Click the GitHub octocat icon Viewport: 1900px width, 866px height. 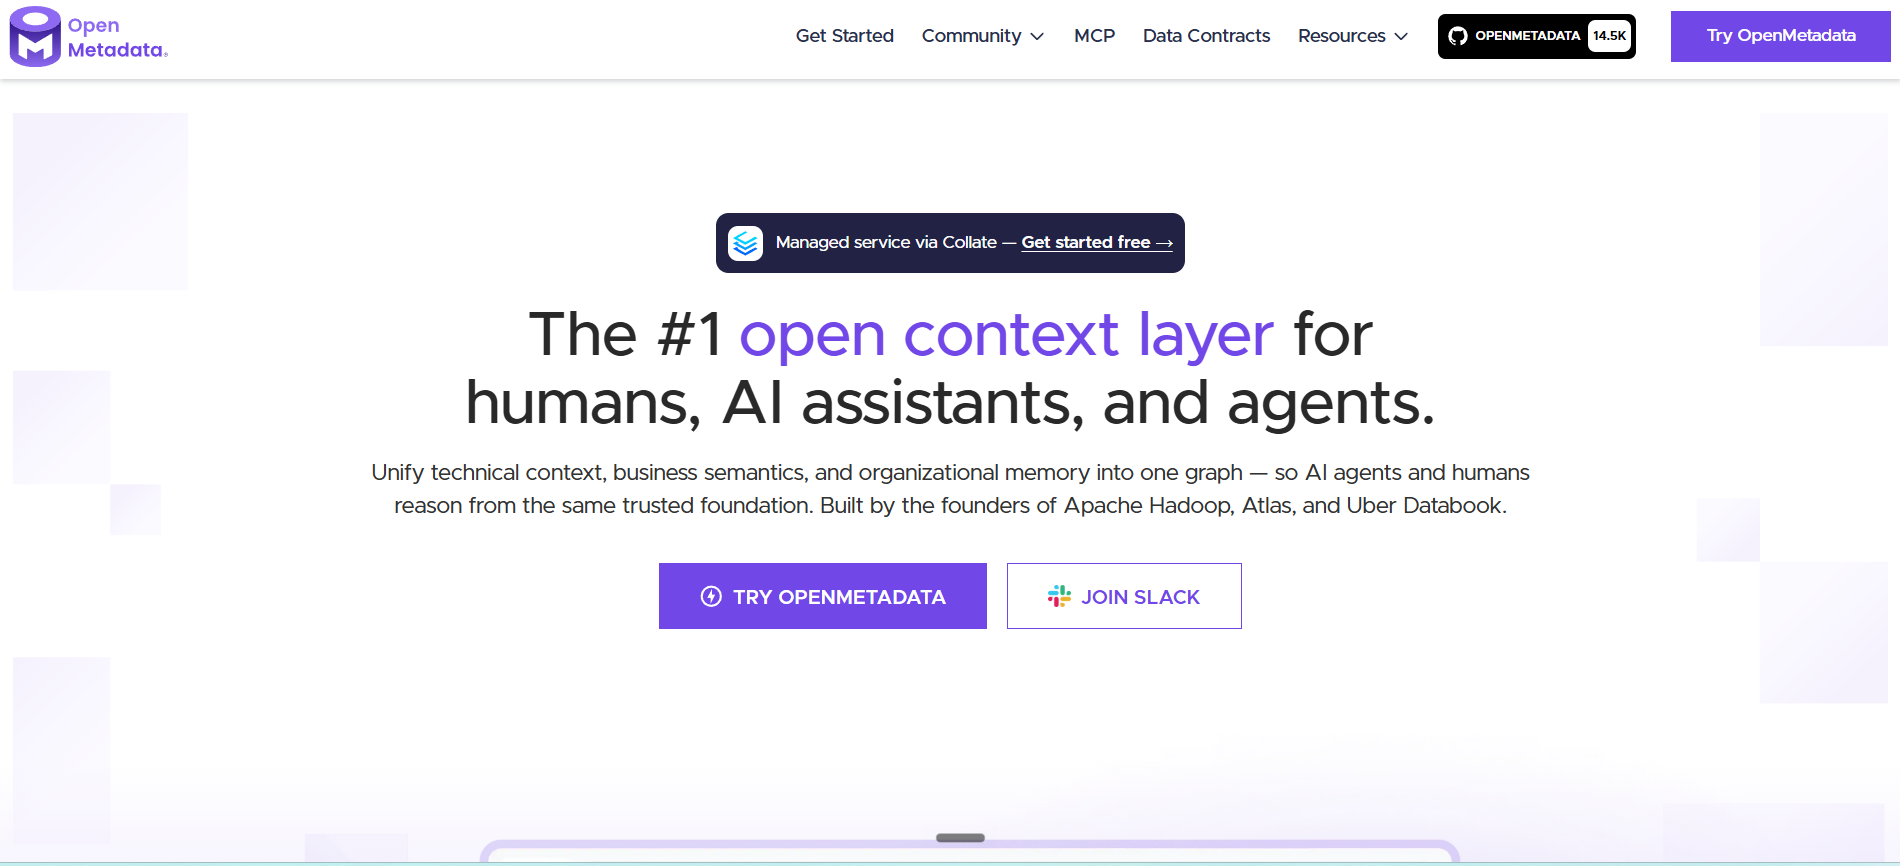click(x=1458, y=36)
